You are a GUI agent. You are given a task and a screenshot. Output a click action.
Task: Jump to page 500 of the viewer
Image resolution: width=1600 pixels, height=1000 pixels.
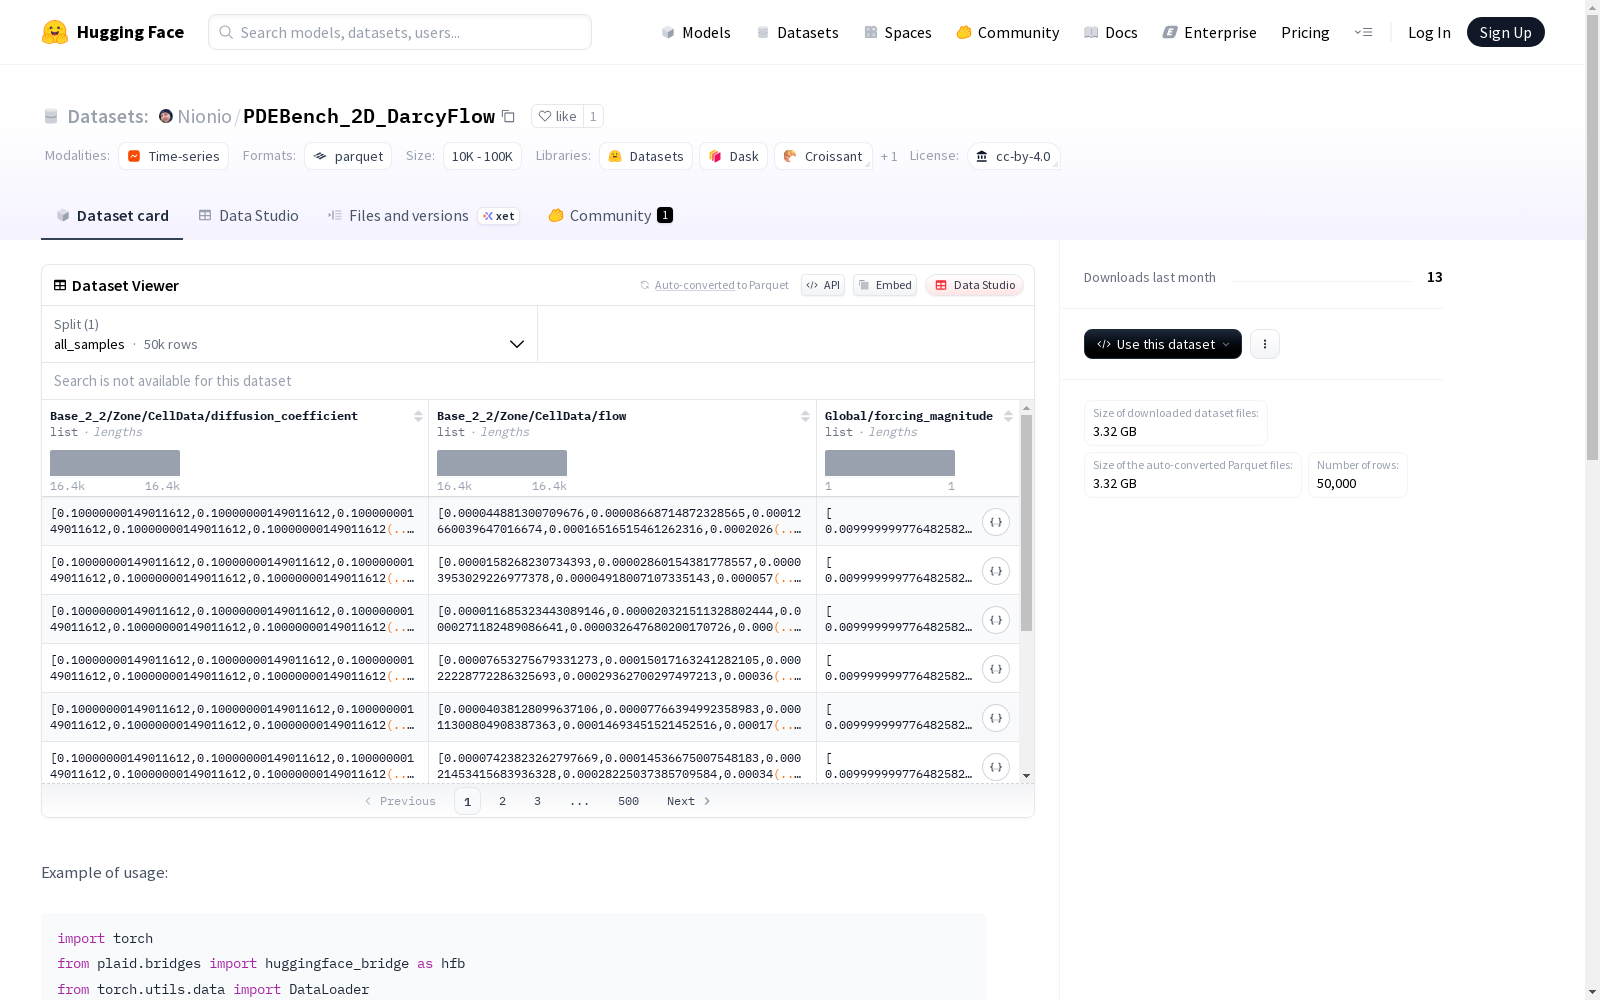tap(628, 801)
